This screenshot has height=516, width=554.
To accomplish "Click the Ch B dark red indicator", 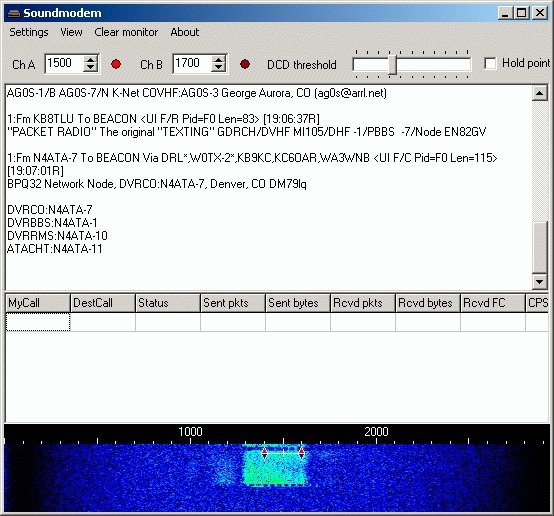I will click(245, 64).
